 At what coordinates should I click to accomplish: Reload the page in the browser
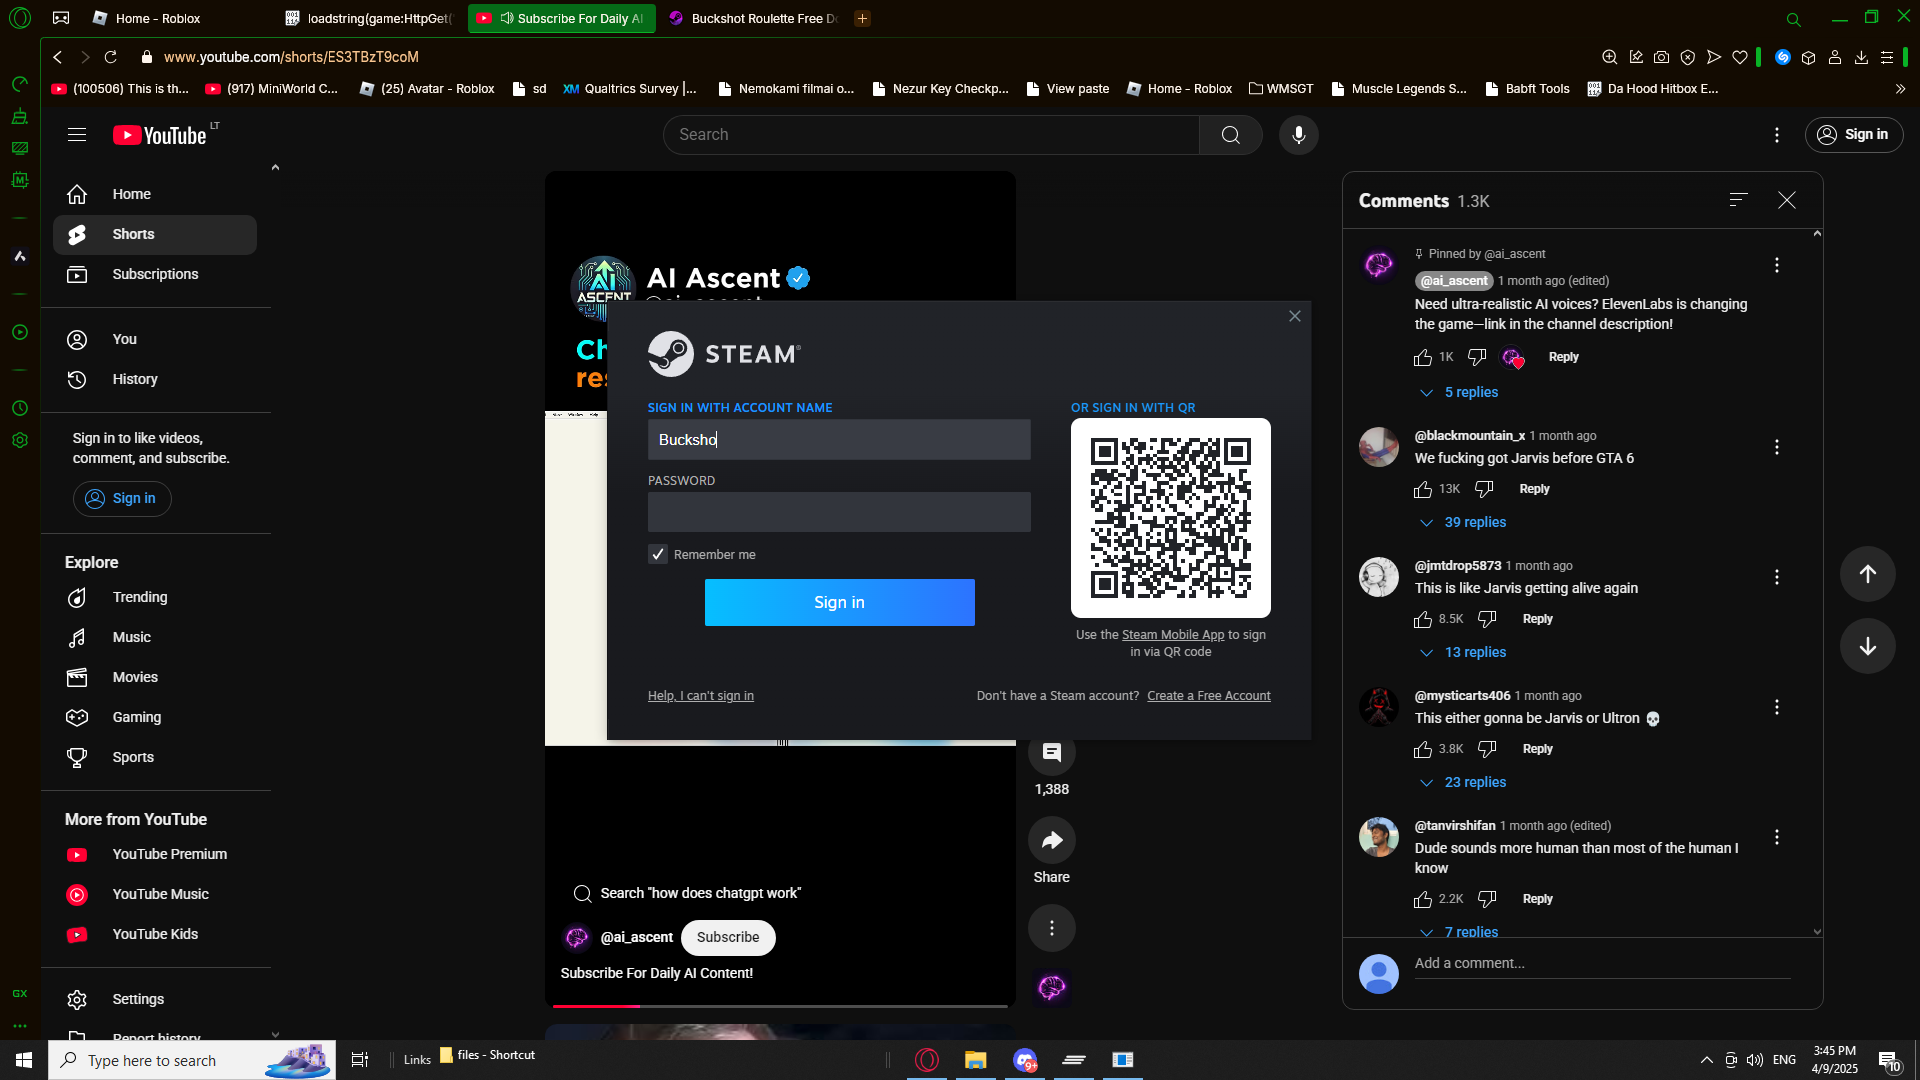[x=111, y=57]
